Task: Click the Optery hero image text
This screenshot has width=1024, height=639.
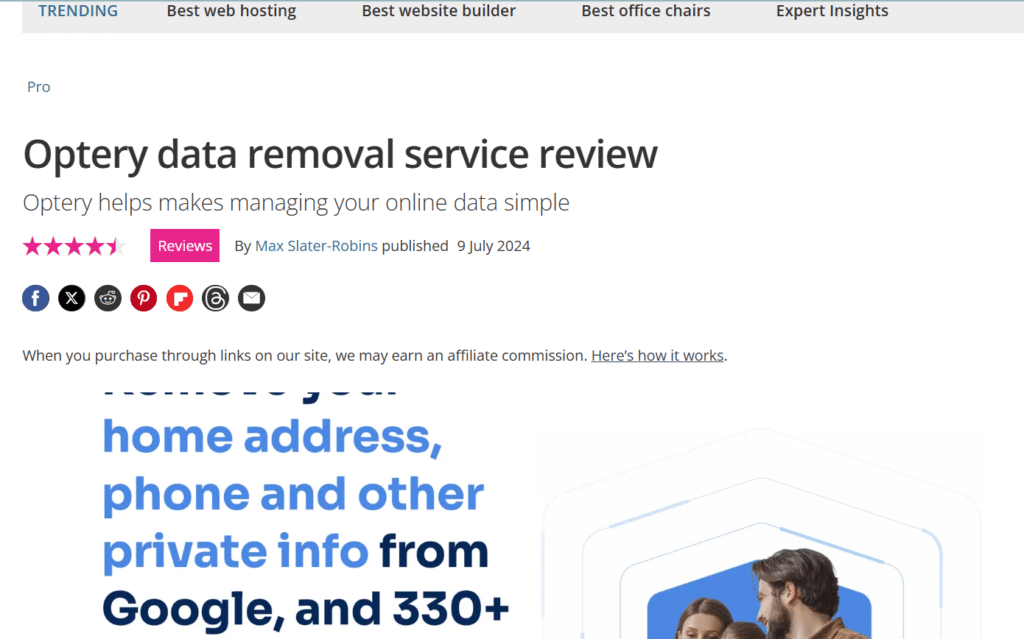Action: [x=306, y=510]
